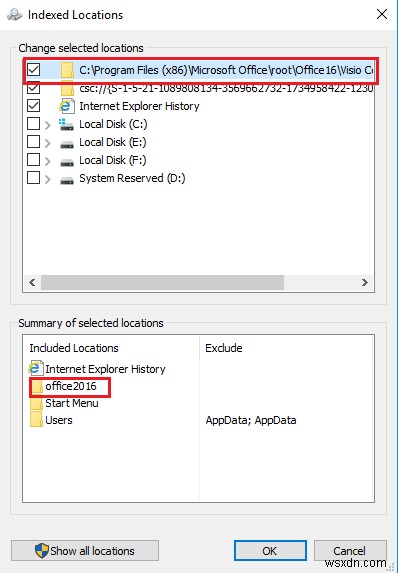Uncheck the Visio Content folder checkbox
The image size is (398, 573).
34,69
